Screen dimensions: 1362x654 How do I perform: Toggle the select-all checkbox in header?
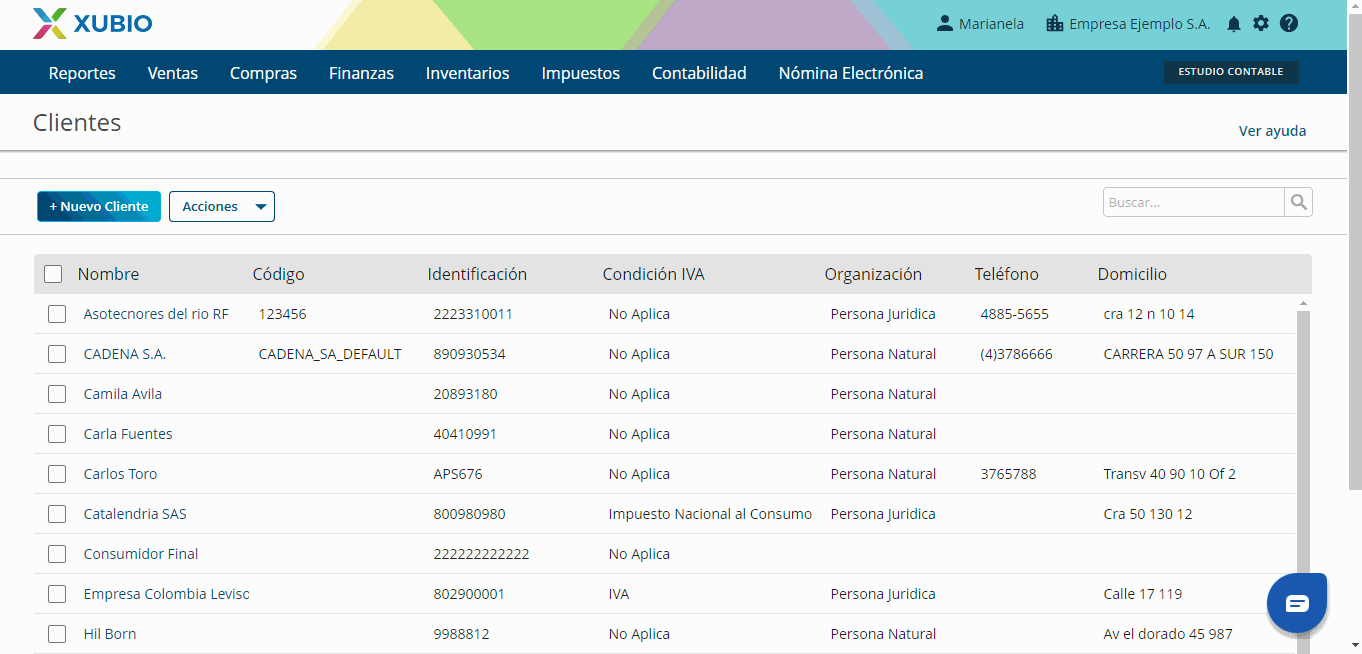pos(53,274)
